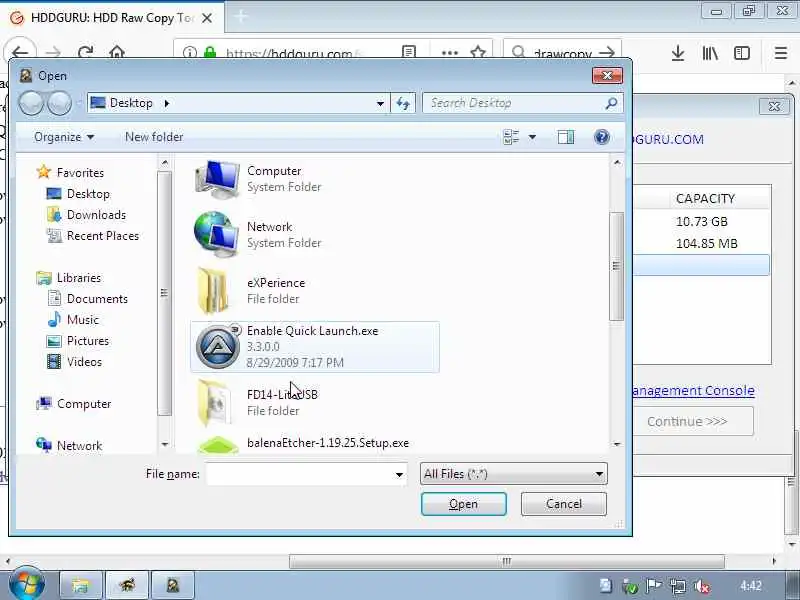Open the browser Downloads arrow
This screenshot has height=600, width=800.
point(678,53)
